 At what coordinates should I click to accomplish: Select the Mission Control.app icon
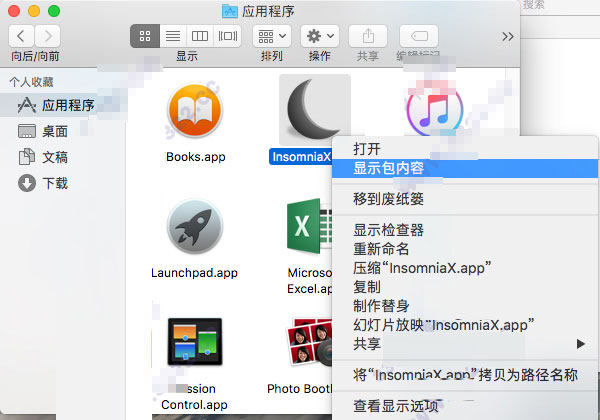click(195, 342)
